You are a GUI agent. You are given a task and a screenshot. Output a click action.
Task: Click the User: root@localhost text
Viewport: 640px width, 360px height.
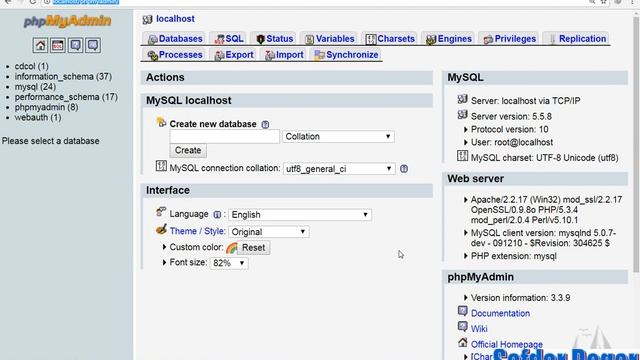point(512,142)
